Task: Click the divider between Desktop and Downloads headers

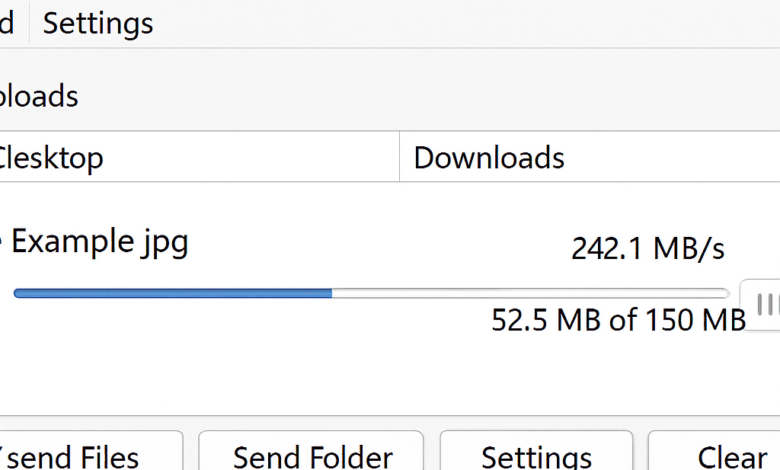Action: point(399,157)
